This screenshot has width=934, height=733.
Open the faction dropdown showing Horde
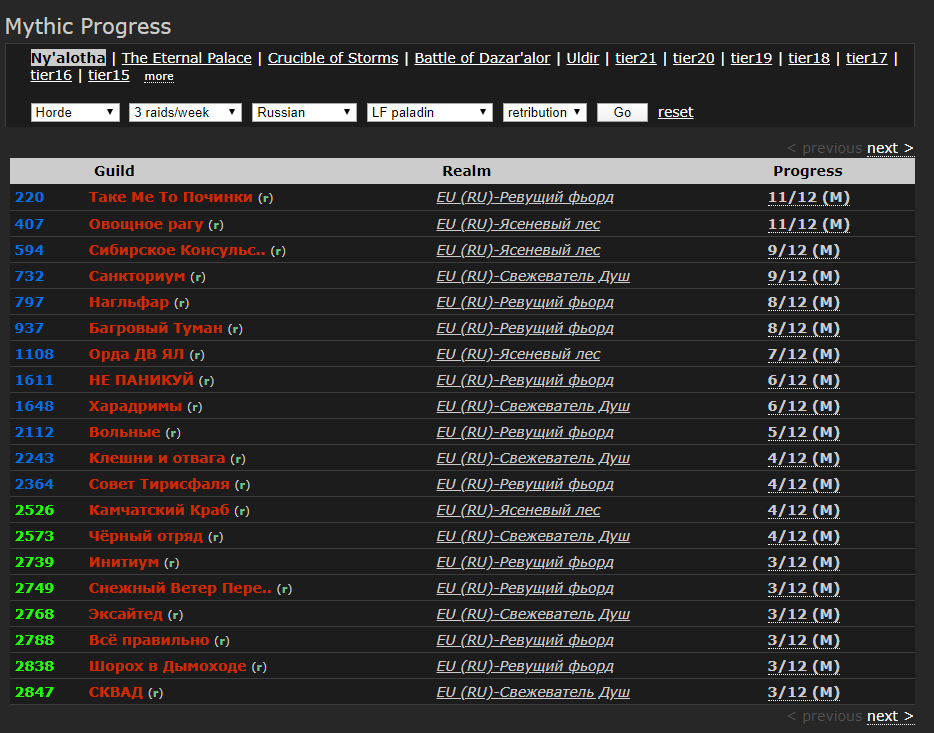(x=74, y=112)
